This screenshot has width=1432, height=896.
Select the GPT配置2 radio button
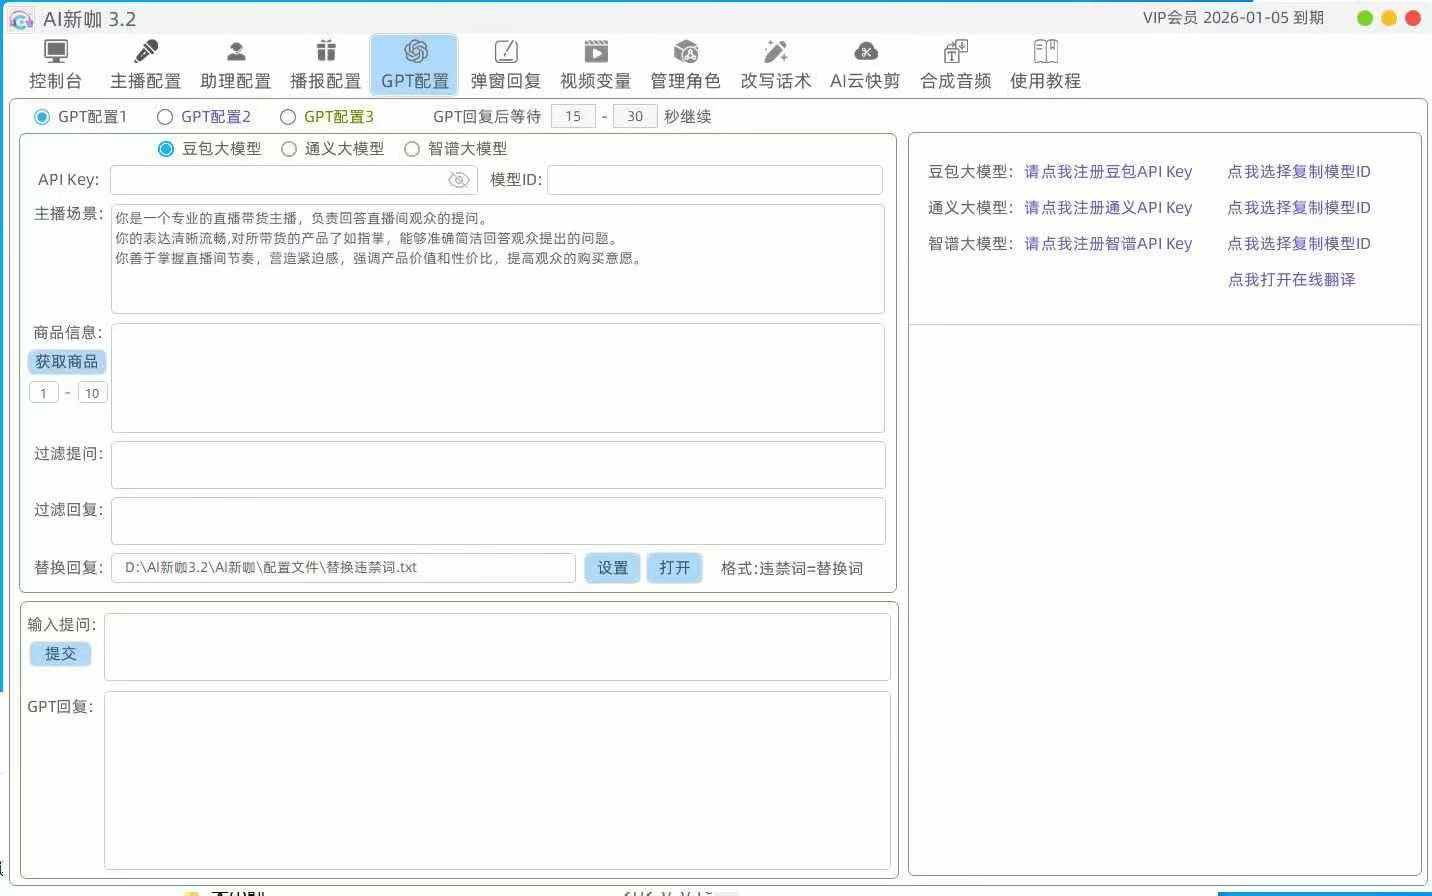tap(166, 117)
